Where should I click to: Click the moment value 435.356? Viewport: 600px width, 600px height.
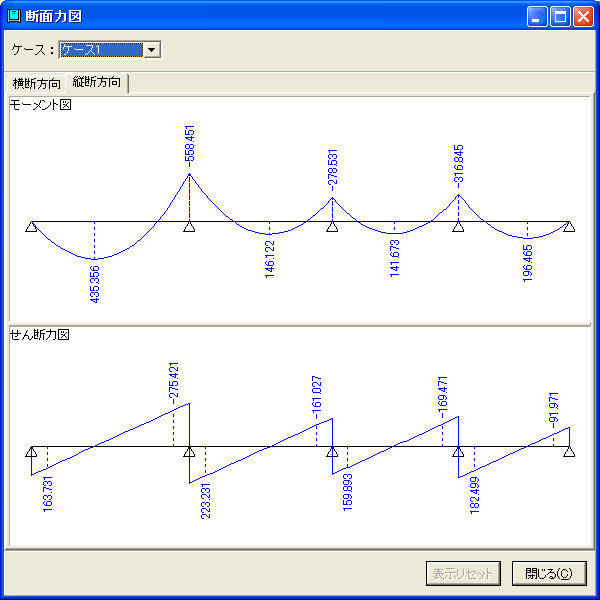(x=95, y=284)
